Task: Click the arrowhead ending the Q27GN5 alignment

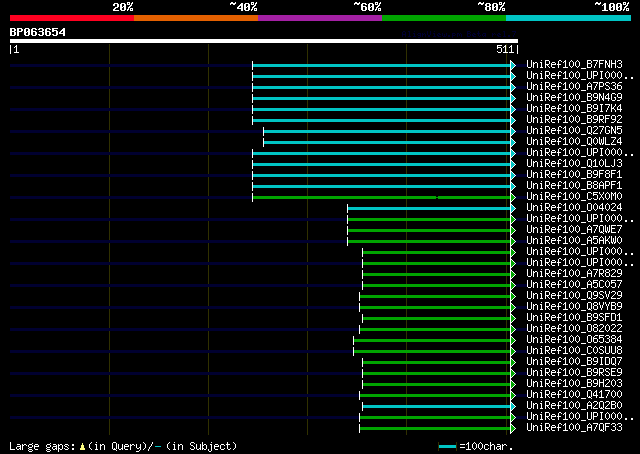Action: click(x=513, y=131)
